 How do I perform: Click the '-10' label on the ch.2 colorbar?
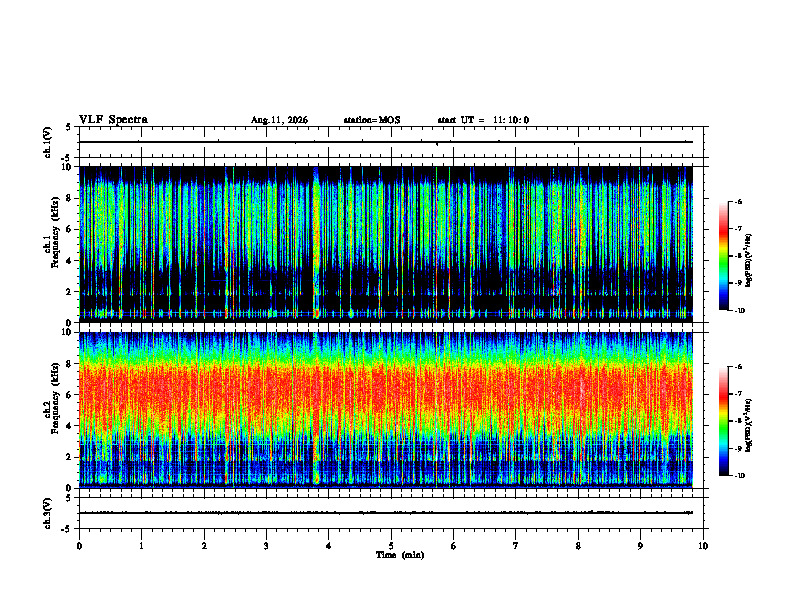coord(740,476)
